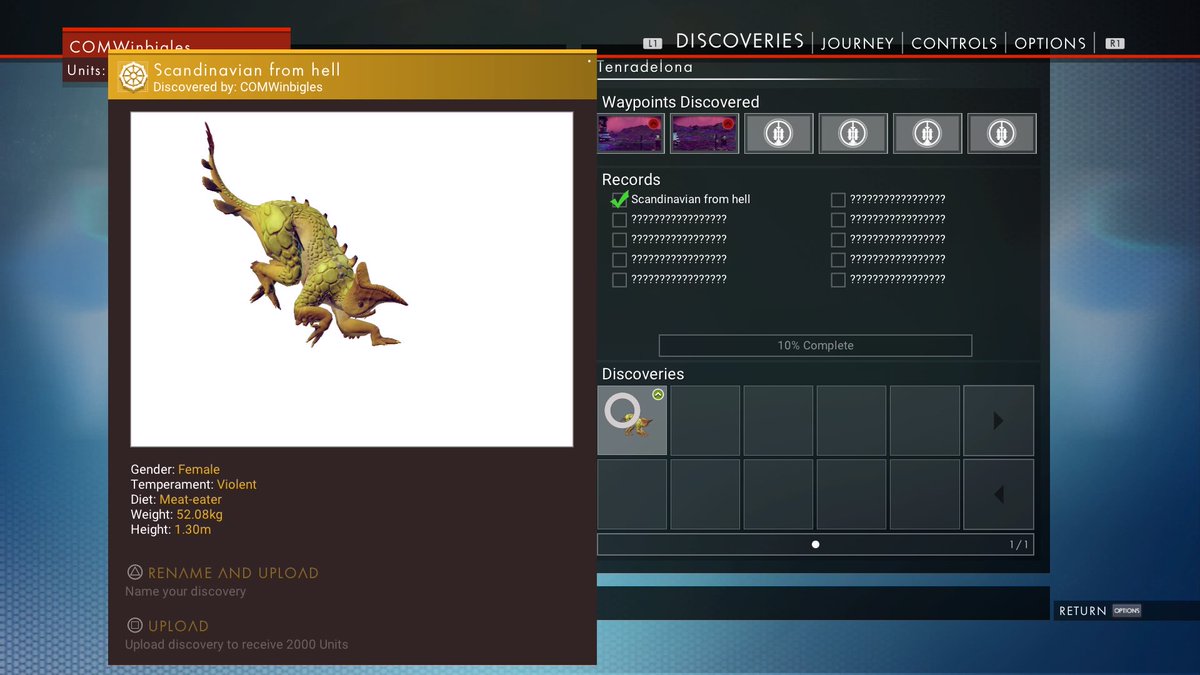Toggle the third left-column unknown record checkbox

pyautogui.click(x=619, y=240)
